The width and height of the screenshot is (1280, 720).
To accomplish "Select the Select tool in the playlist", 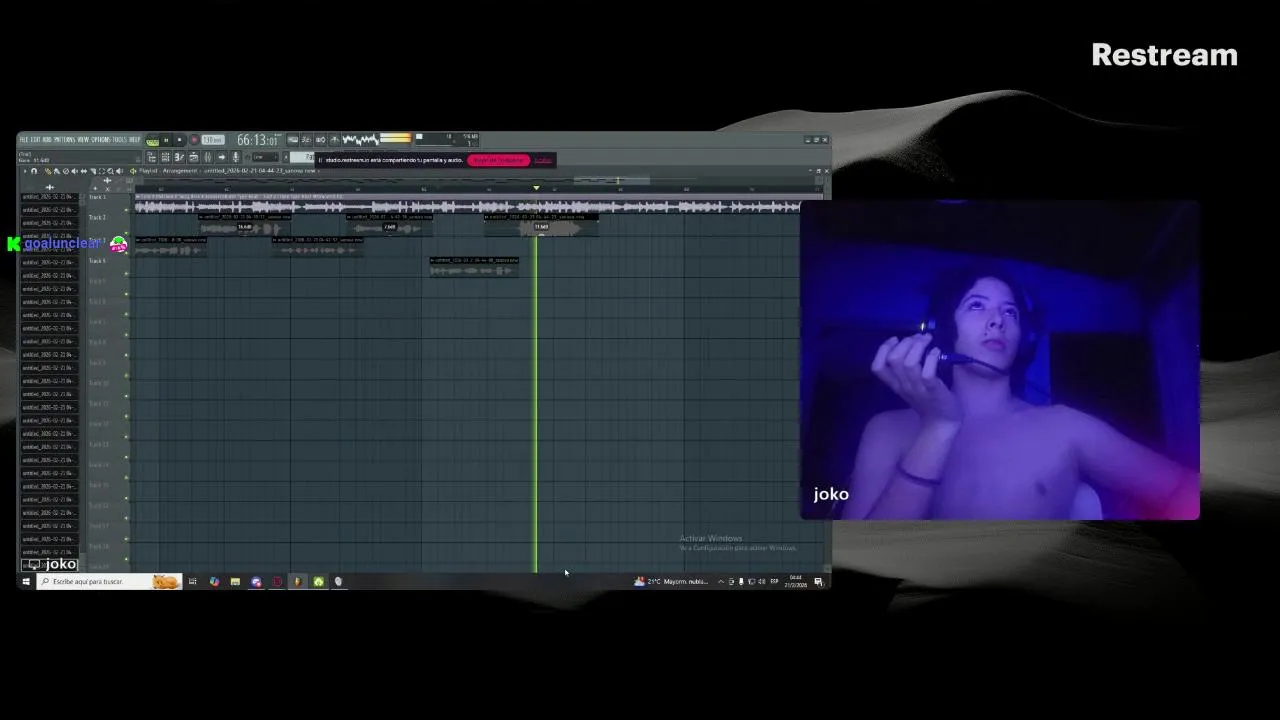I will [x=102, y=171].
